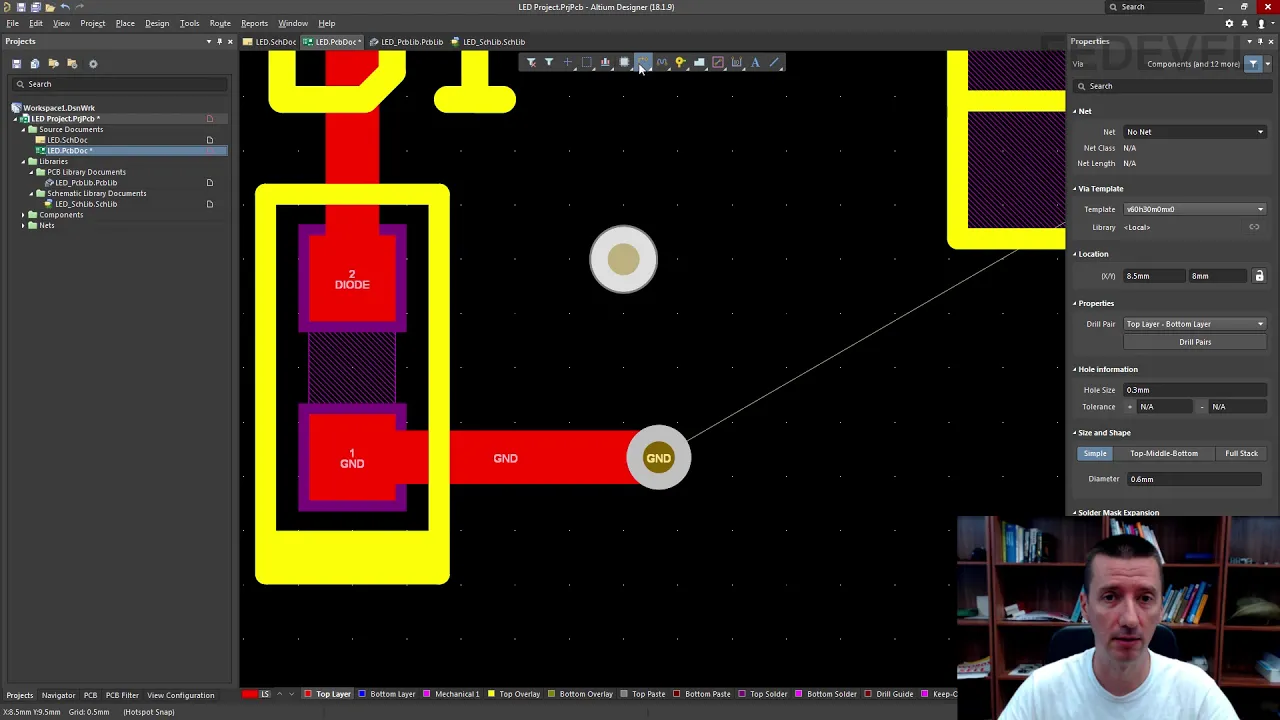This screenshot has height=720, width=1280.
Task: Switch to LED_PcbLib.PcbLib document tab
Action: click(406, 42)
